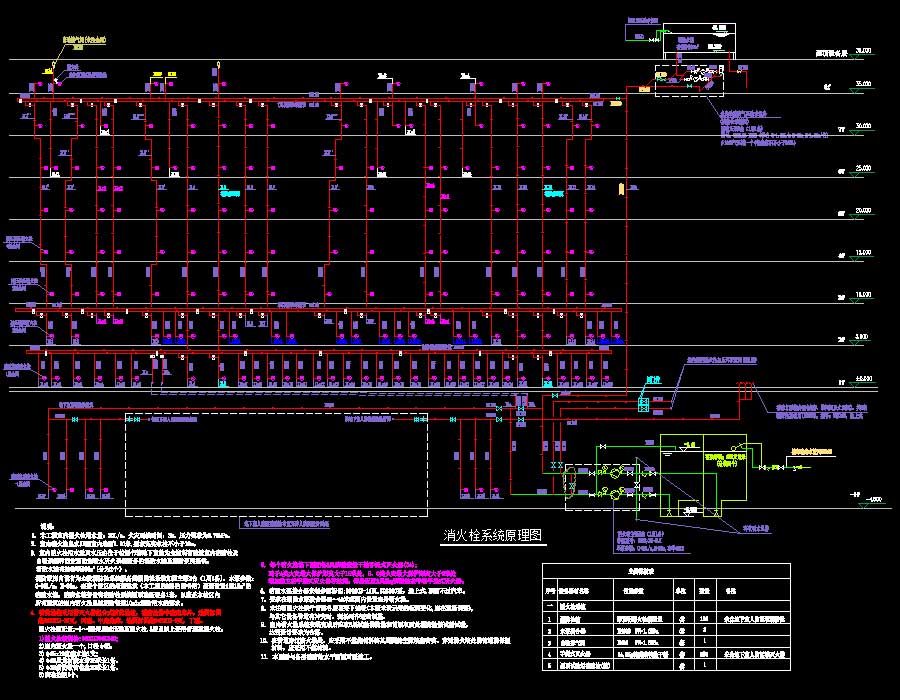Image resolution: width=900 pixels, height=700 pixels.
Task: Select the float valve symbol inside the tank
Action: [738, 448]
